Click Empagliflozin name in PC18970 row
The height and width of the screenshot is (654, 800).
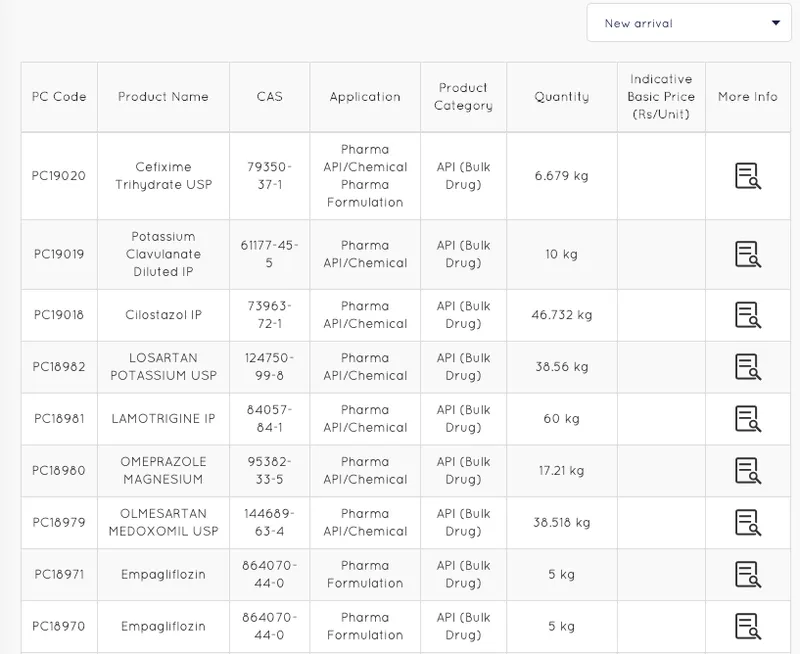(x=163, y=626)
